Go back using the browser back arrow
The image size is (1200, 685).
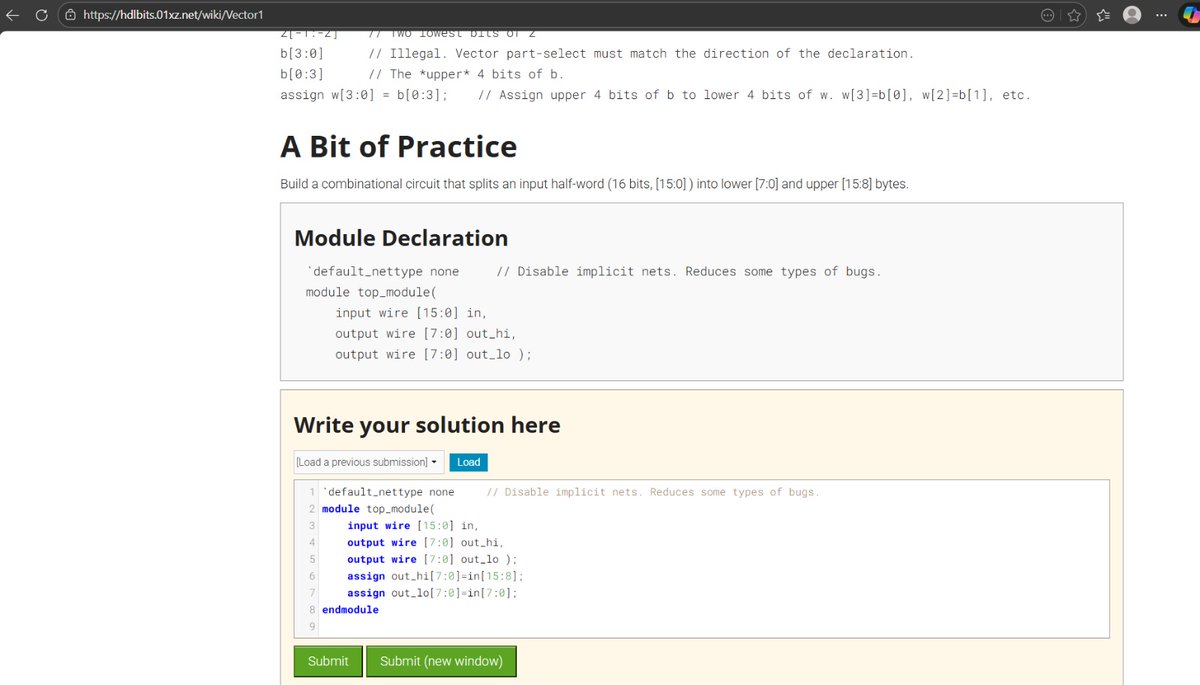(x=12, y=15)
